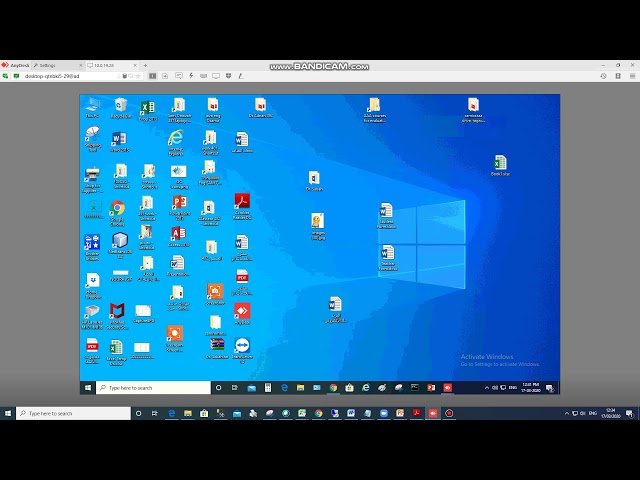This screenshot has width=640, height=480.
Task: Open AnyDesk chat icon in toolbar
Action: click(x=178, y=76)
